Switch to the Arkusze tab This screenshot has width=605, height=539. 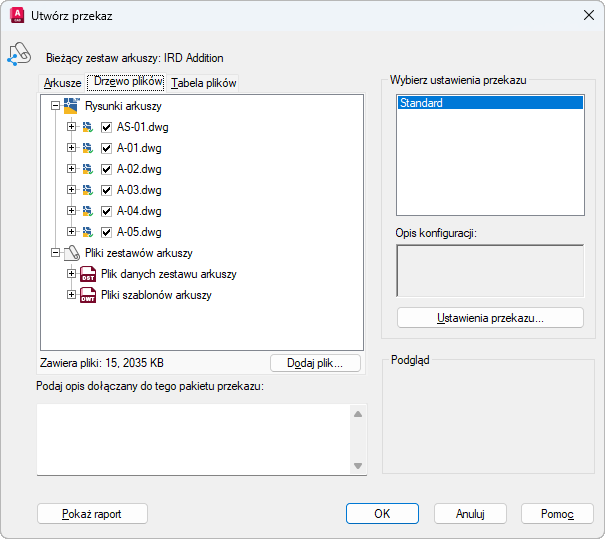tap(62, 83)
